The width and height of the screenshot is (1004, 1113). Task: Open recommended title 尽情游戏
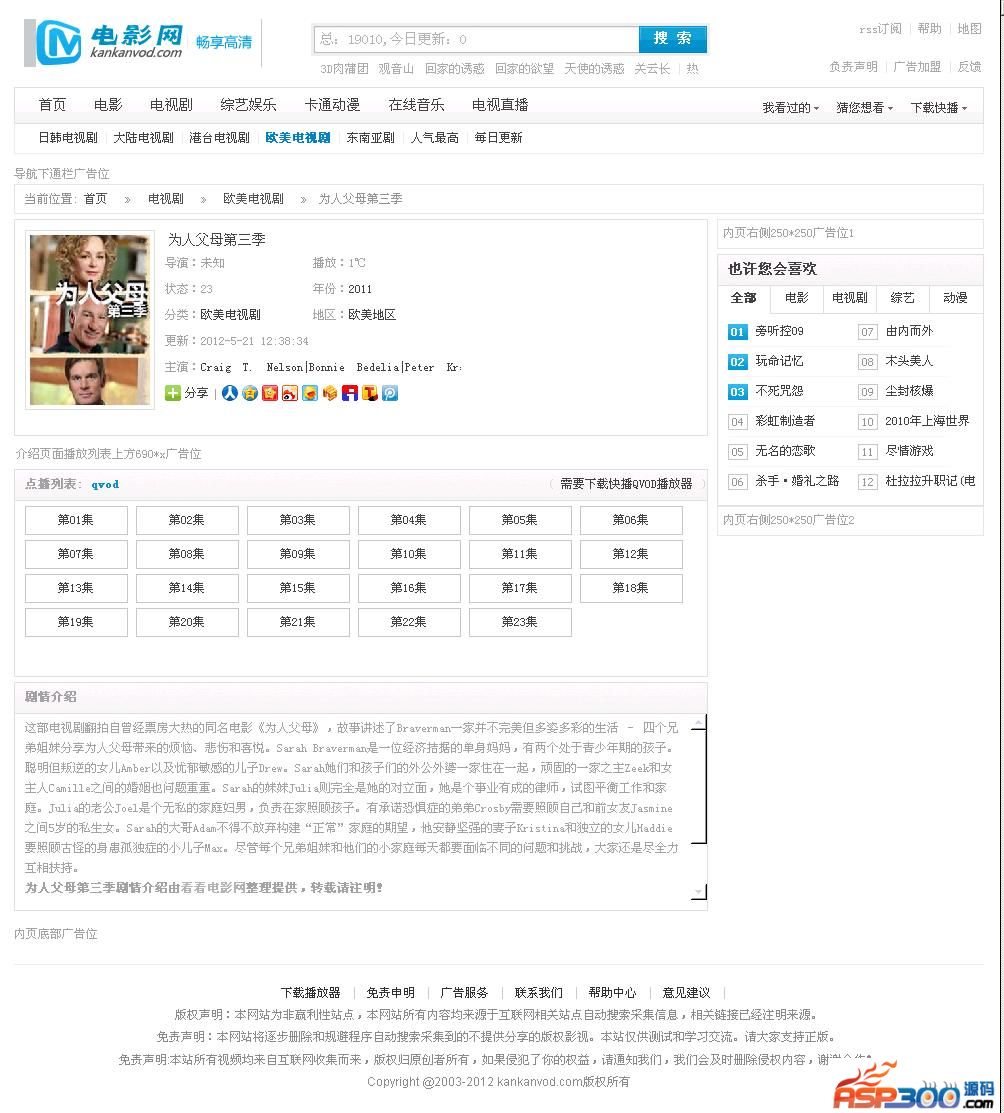910,450
